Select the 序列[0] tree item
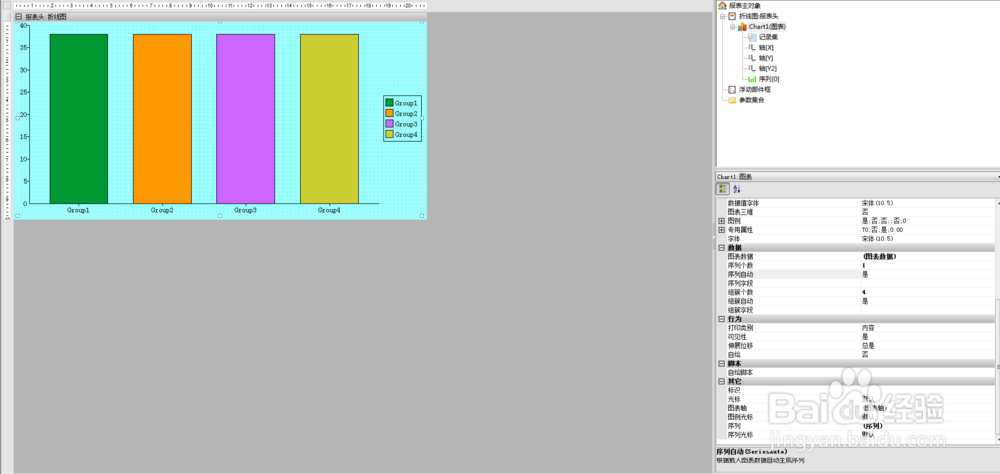The image size is (1000, 474). click(768, 79)
